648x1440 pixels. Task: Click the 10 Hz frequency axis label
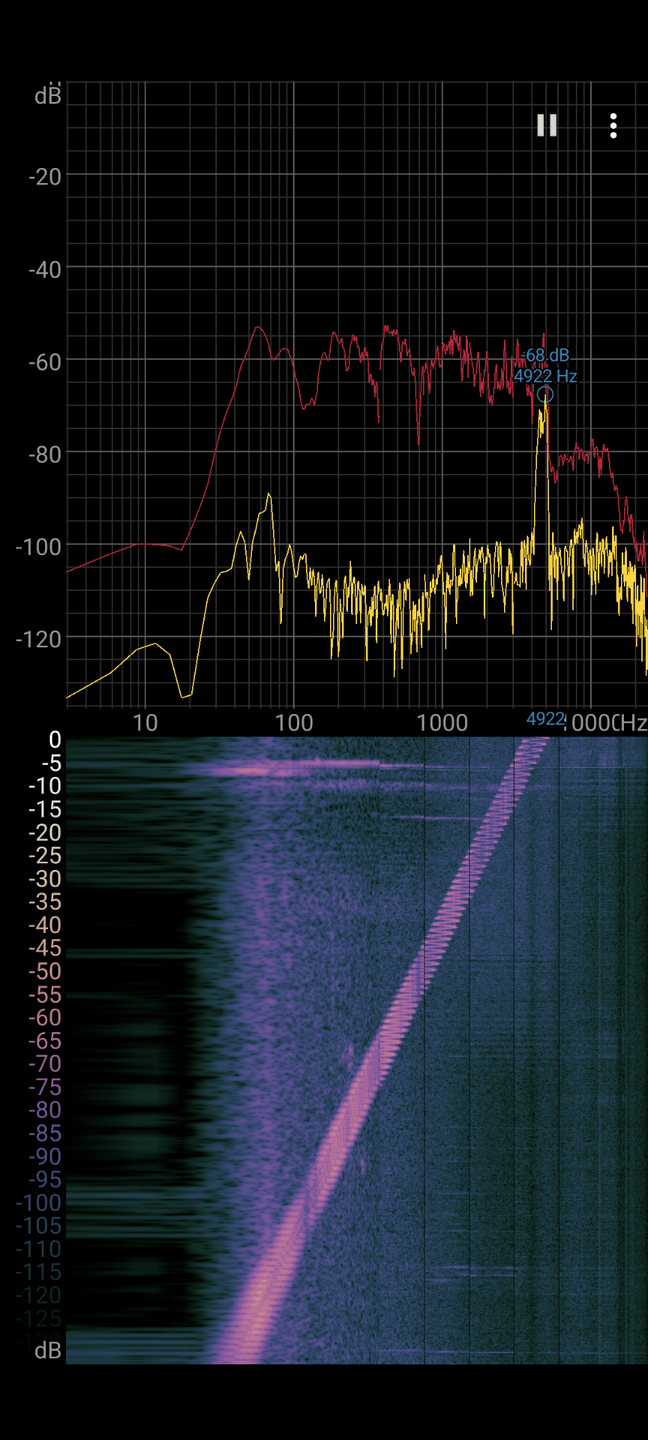tap(145, 723)
